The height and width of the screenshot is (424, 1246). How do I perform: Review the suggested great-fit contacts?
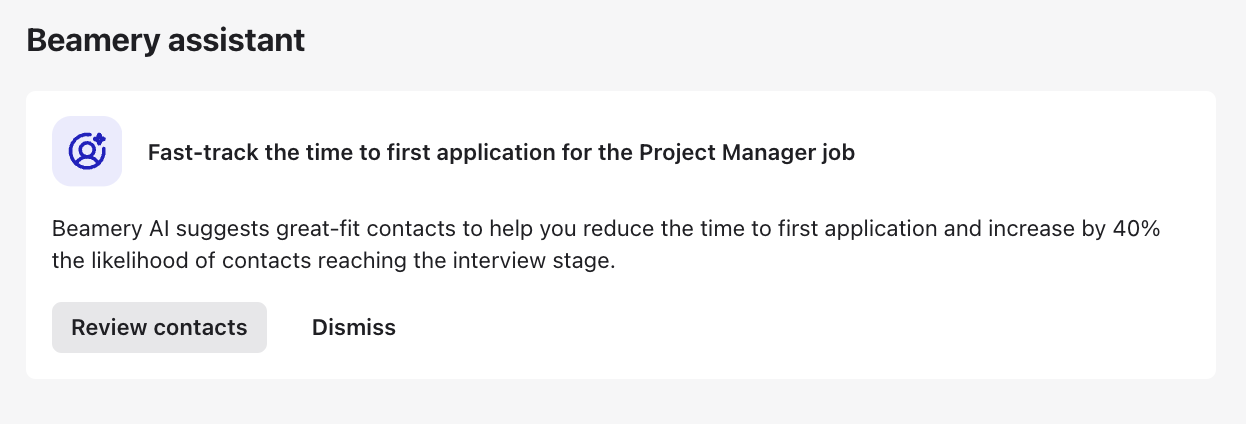[159, 327]
